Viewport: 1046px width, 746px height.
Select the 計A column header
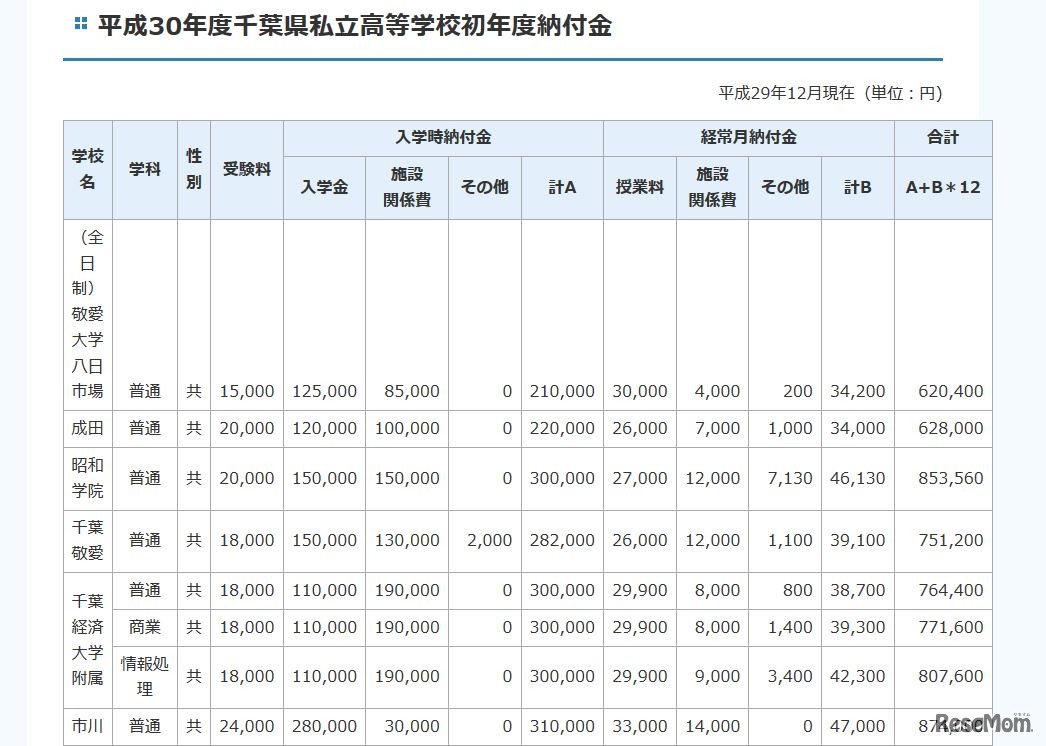tap(562, 188)
